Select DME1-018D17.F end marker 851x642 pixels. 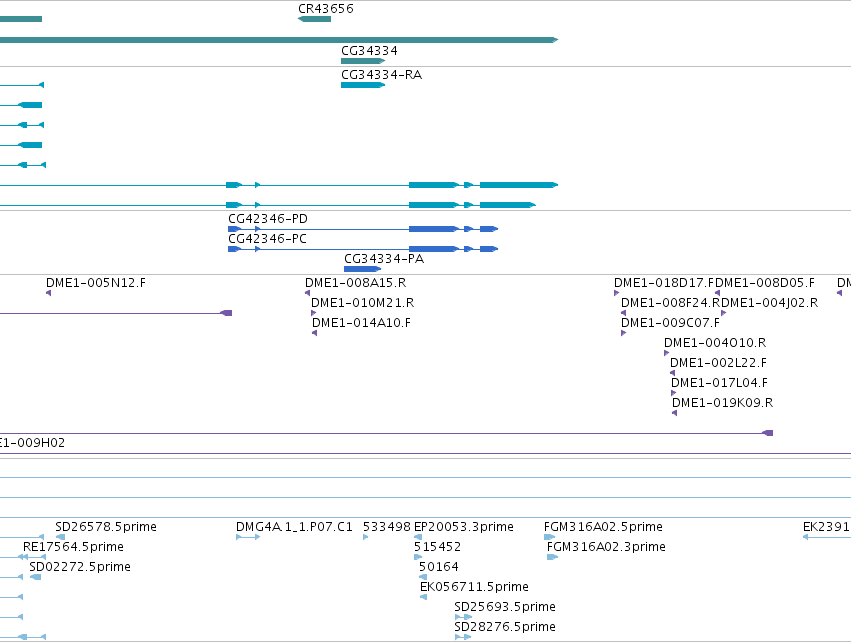[x=617, y=293]
